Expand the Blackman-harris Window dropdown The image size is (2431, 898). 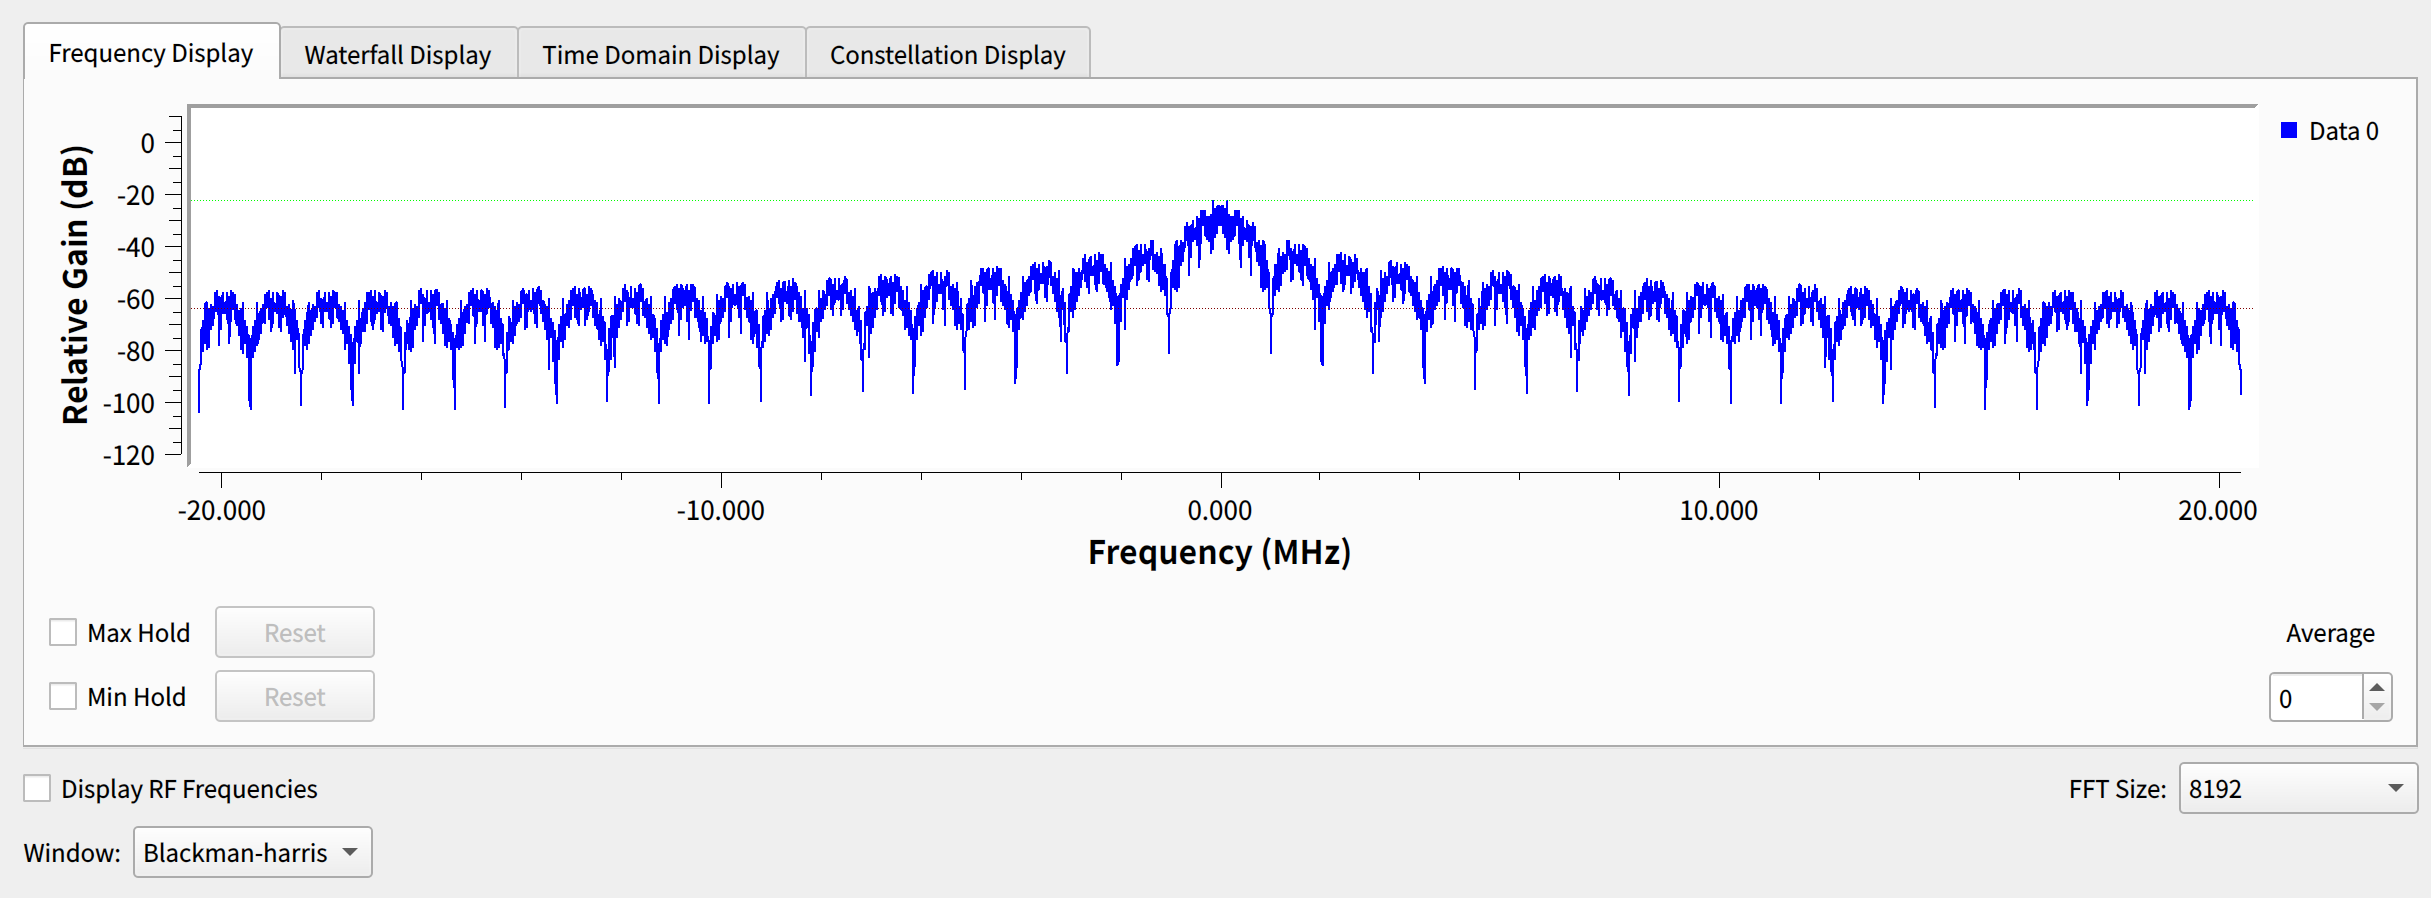pos(252,852)
